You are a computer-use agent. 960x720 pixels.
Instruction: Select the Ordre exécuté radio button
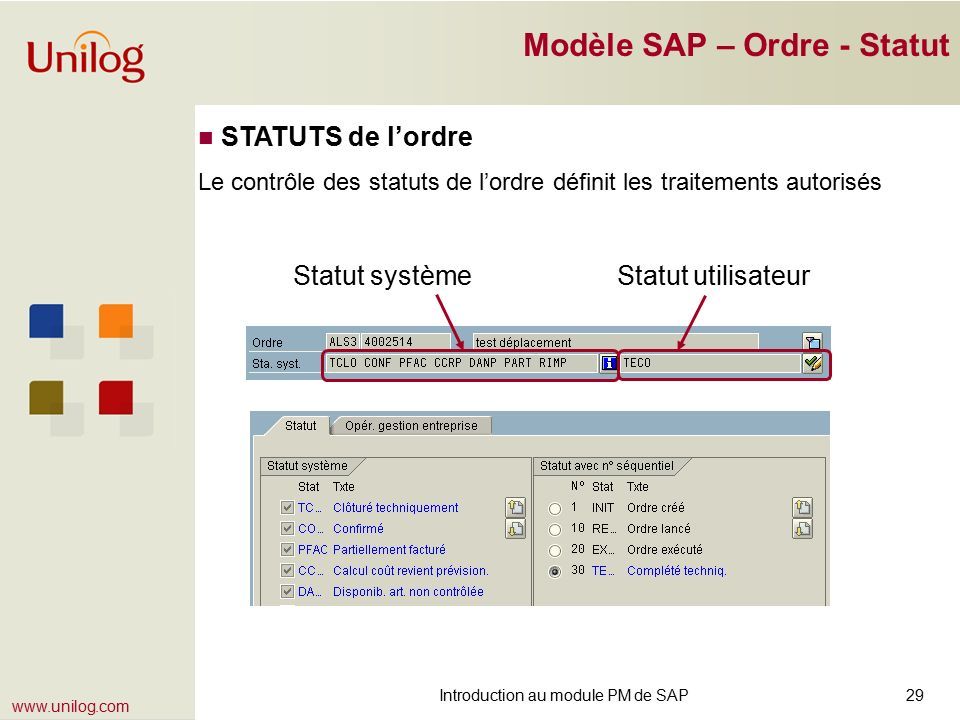555,550
